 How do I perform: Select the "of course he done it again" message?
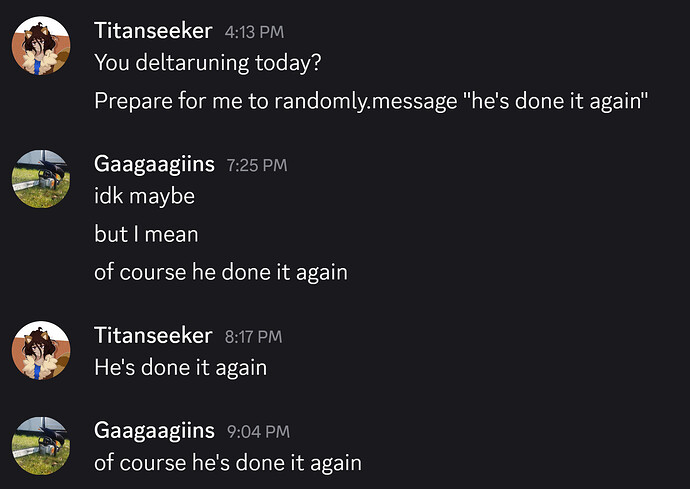pos(221,272)
